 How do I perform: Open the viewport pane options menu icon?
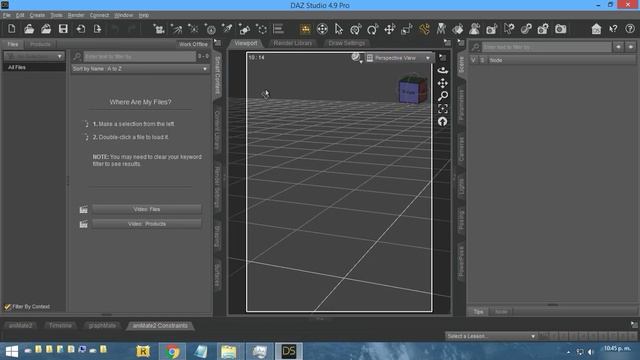(x=447, y=42)
